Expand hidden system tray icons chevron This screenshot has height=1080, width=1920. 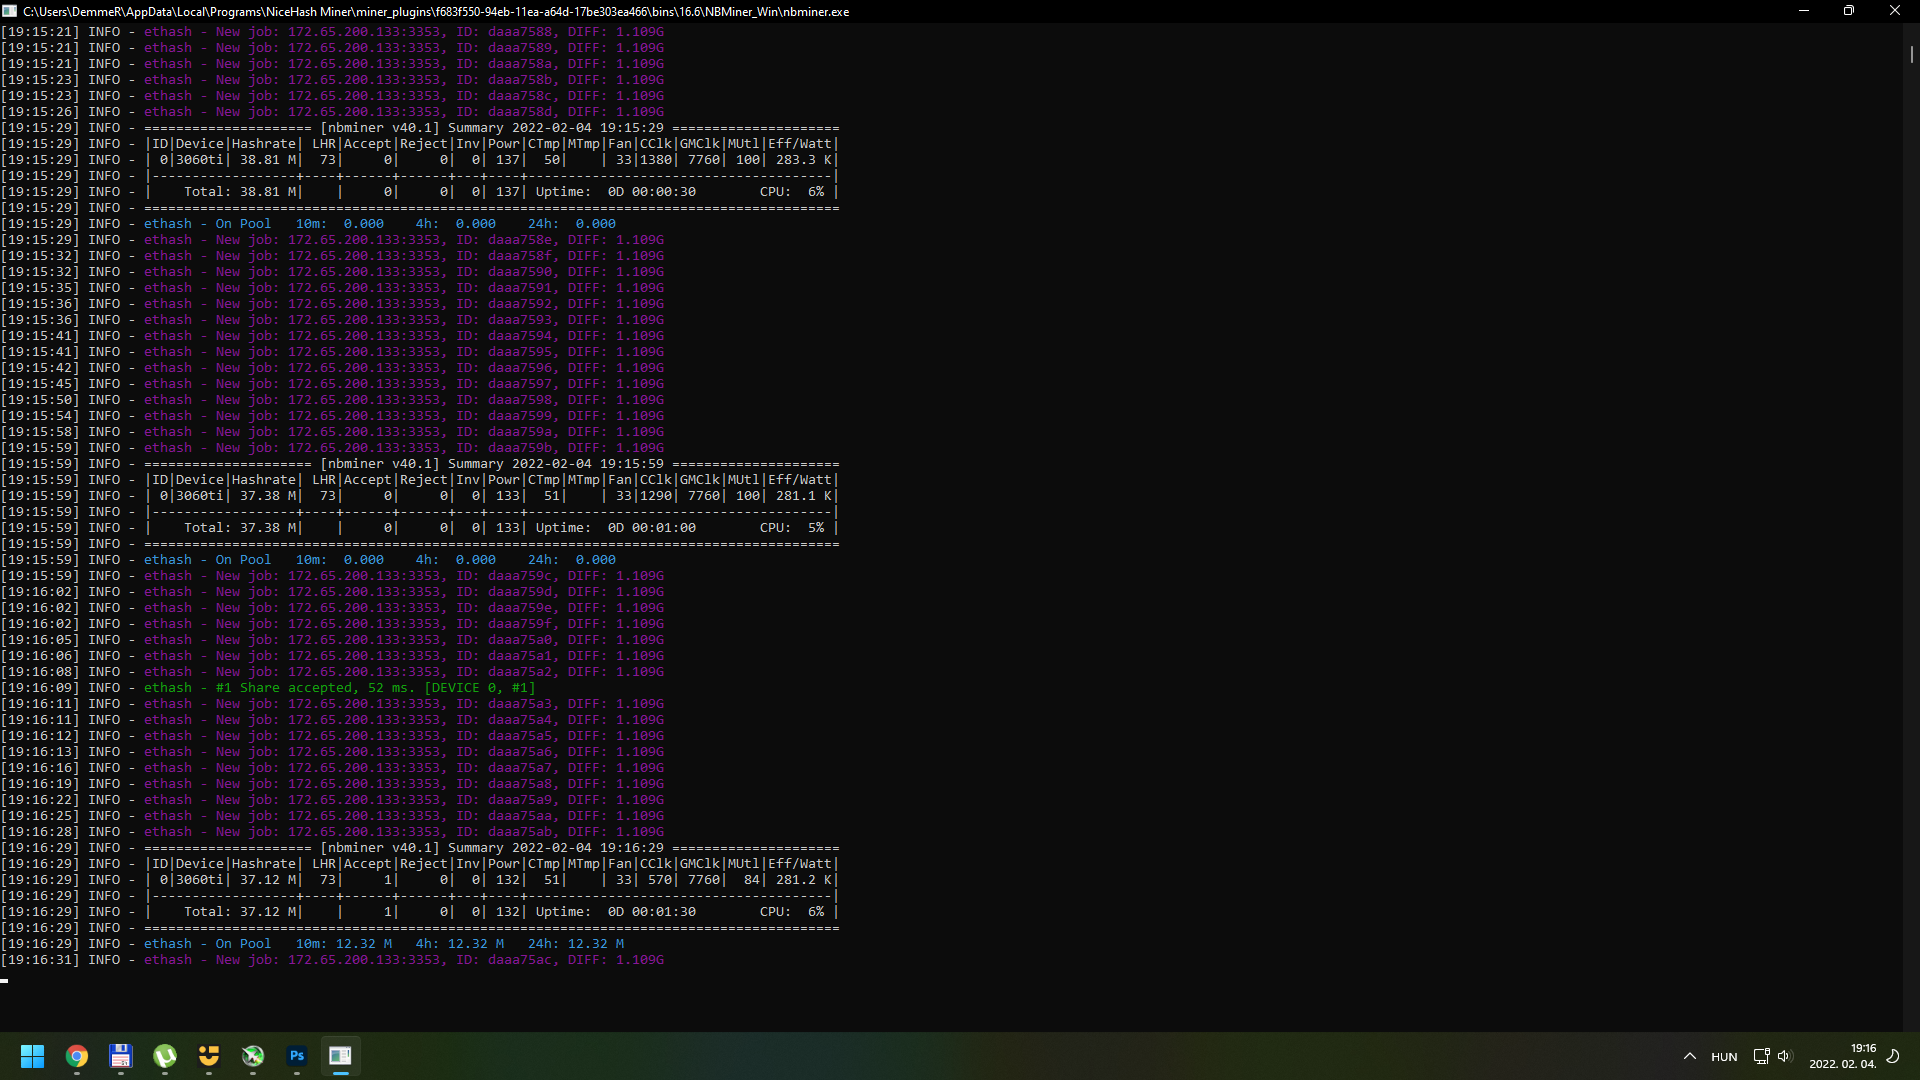(x=1690, y=1056)
